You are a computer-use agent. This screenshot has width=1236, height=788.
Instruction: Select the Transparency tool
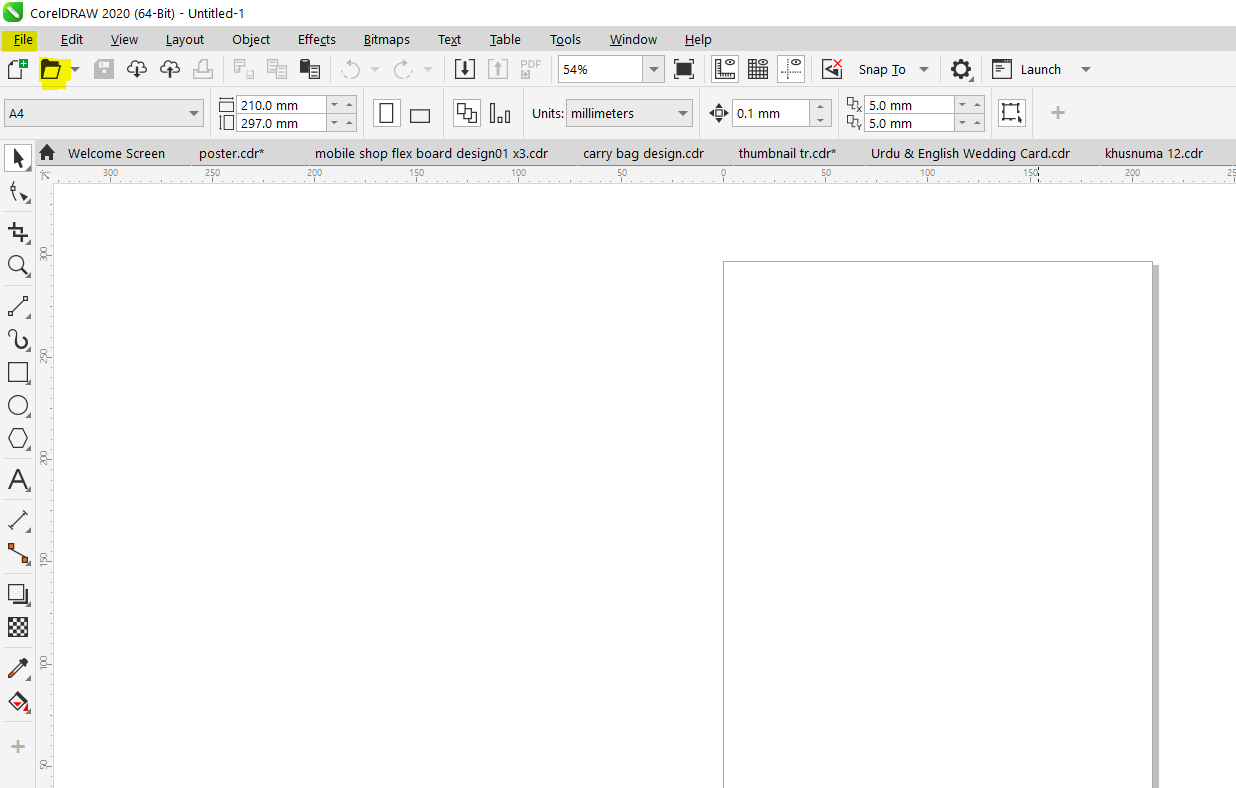[17, 627]
